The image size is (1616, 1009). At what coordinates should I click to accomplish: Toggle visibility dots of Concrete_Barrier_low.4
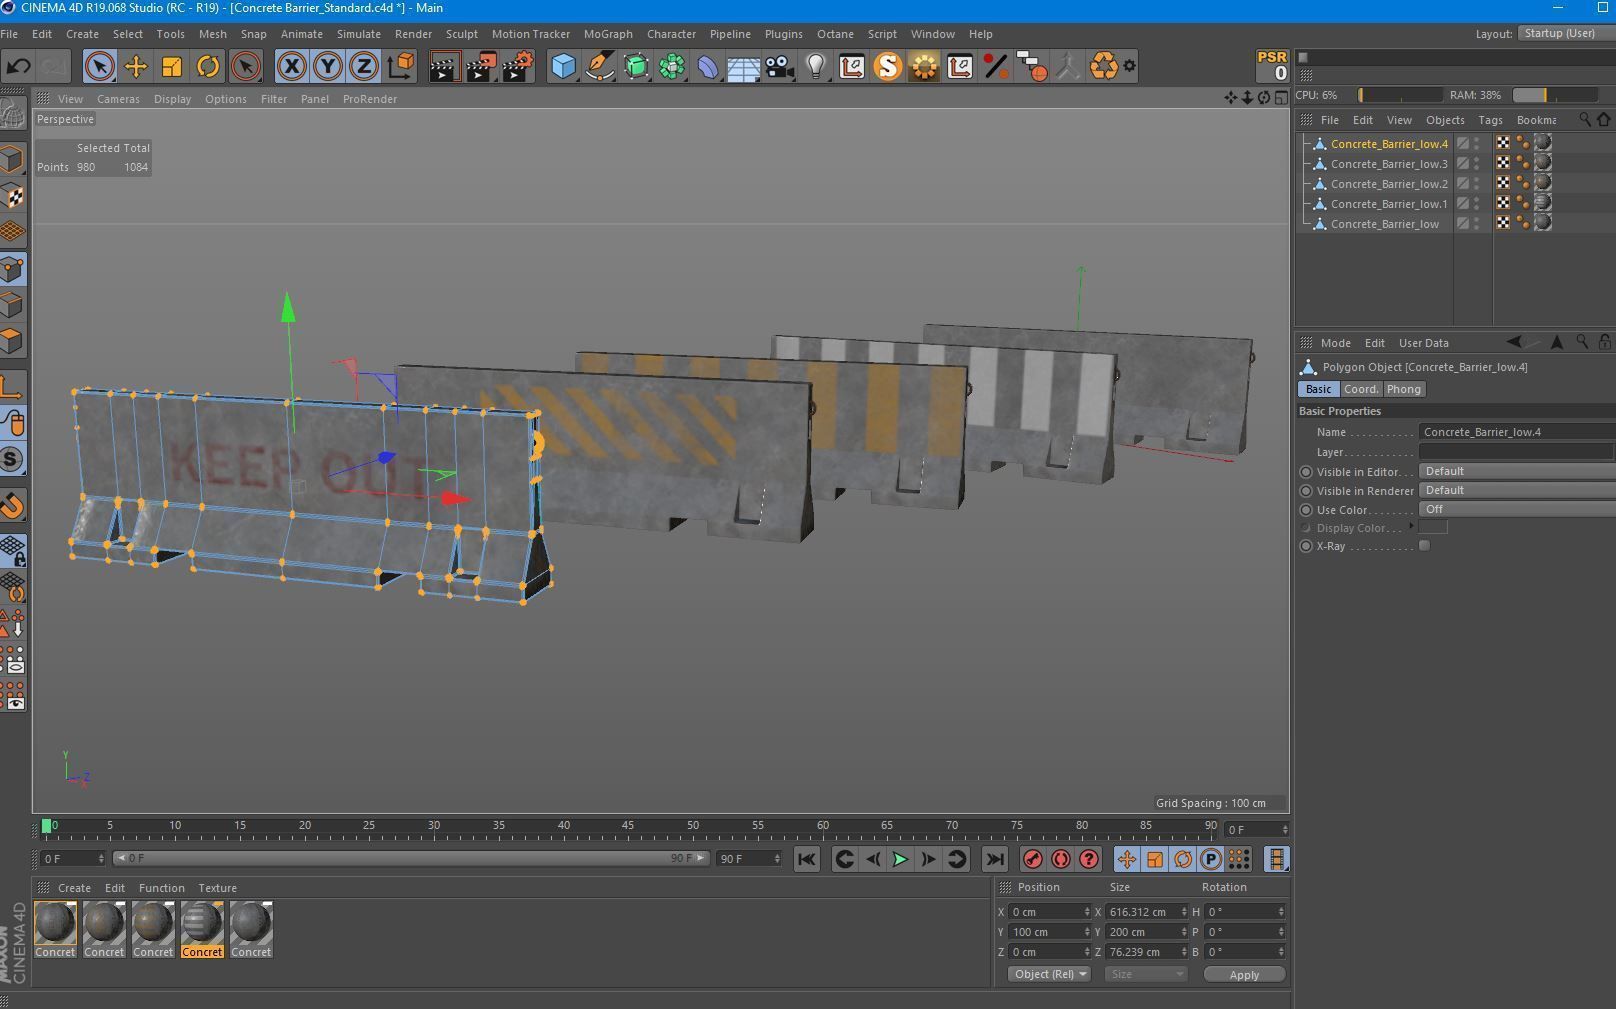point(1477,144)
